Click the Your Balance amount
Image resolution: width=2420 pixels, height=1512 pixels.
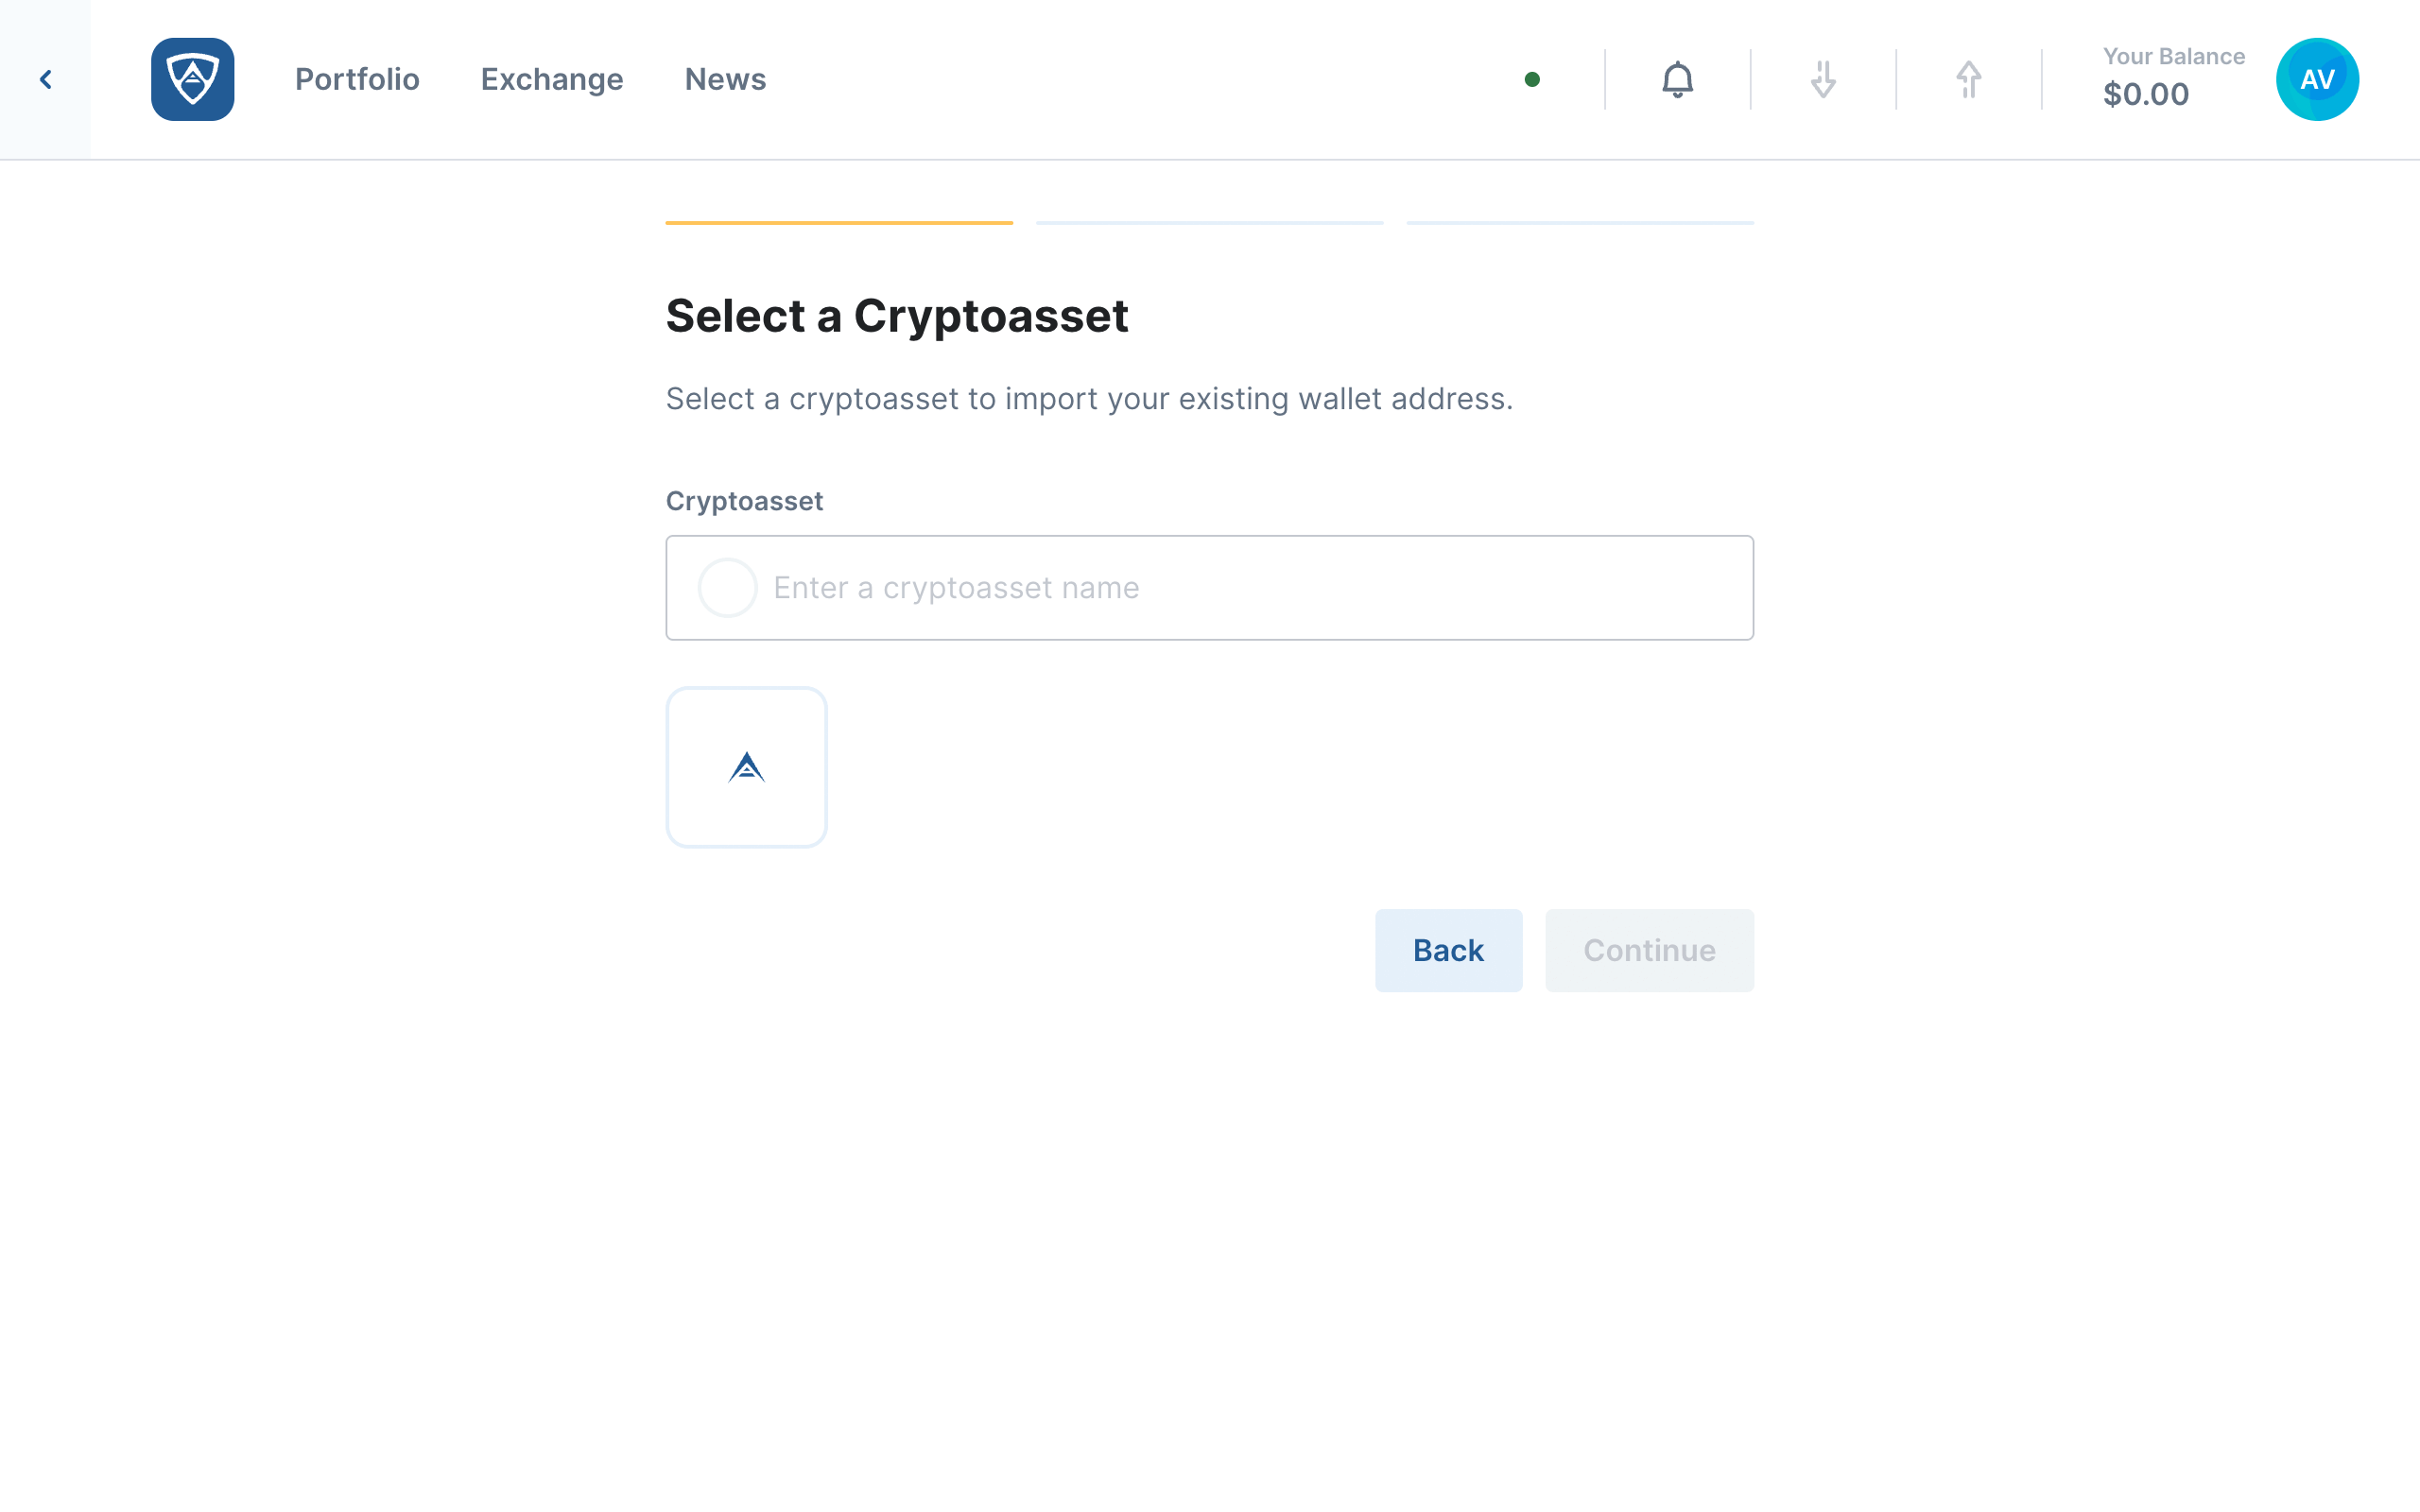pos(2146,94)
